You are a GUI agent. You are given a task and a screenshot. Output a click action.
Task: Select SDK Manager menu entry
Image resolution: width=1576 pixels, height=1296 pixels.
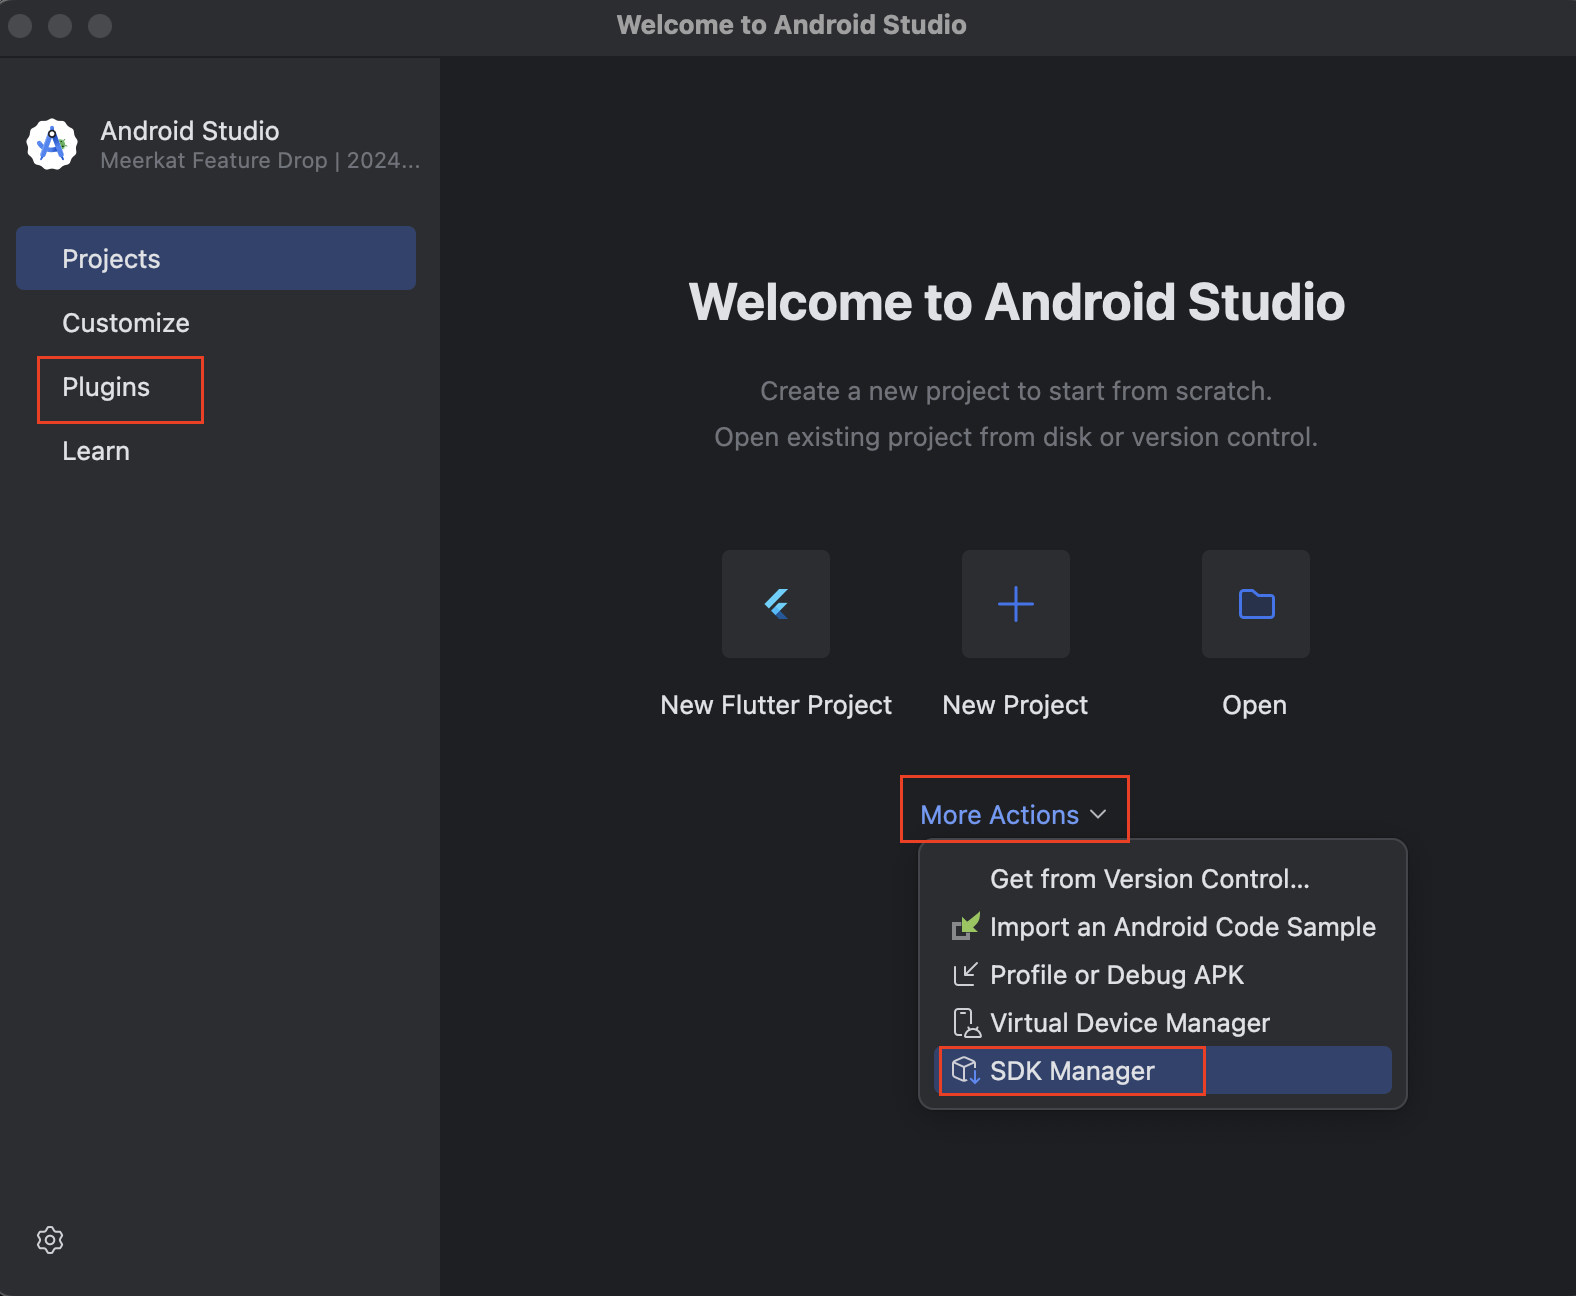[1163, 1070]
